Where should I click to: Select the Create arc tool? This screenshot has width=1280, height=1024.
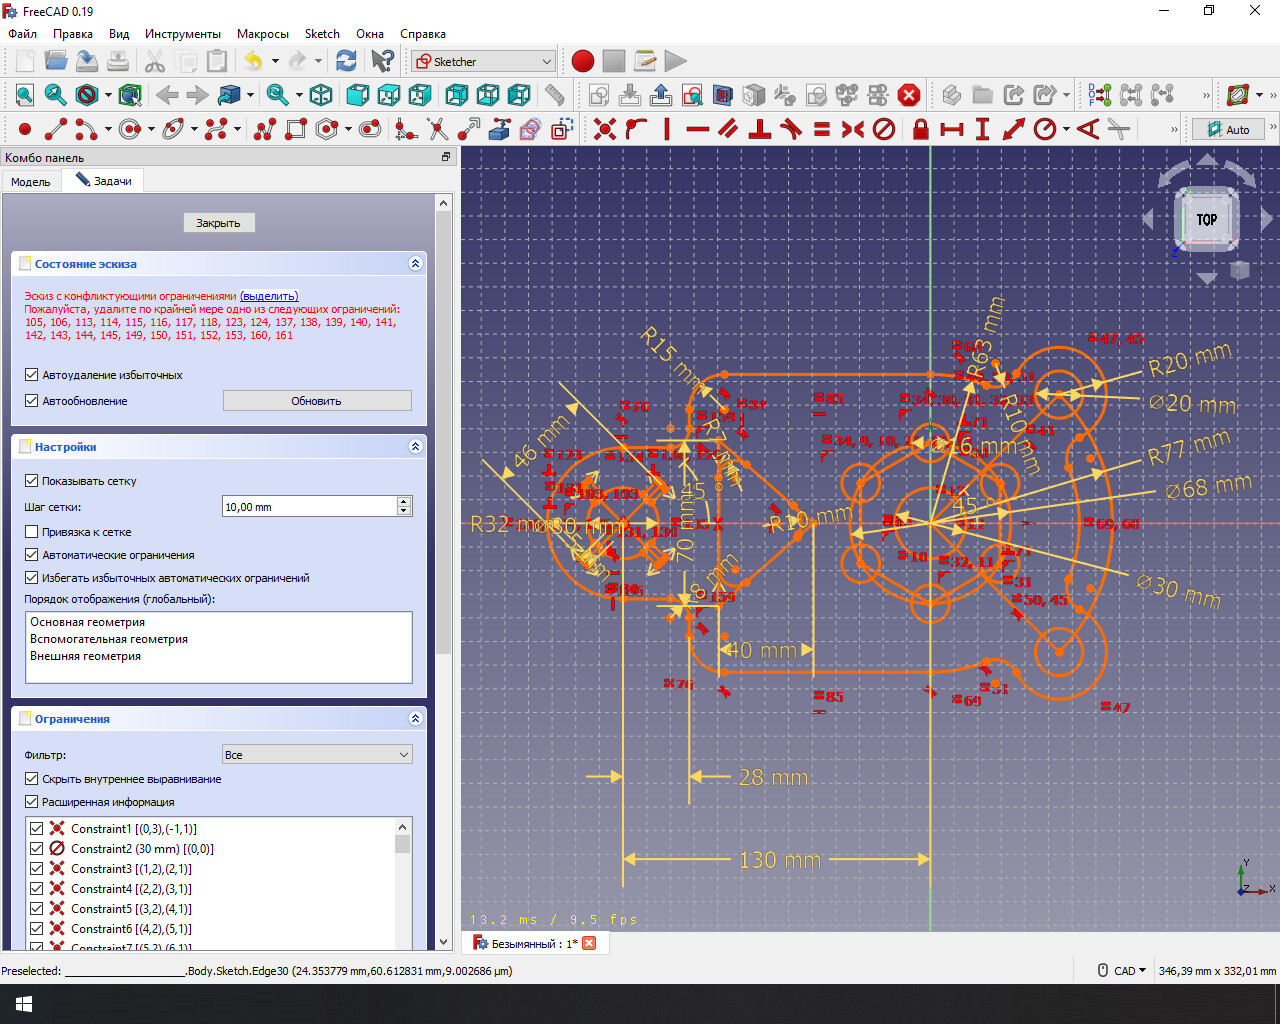86,129
